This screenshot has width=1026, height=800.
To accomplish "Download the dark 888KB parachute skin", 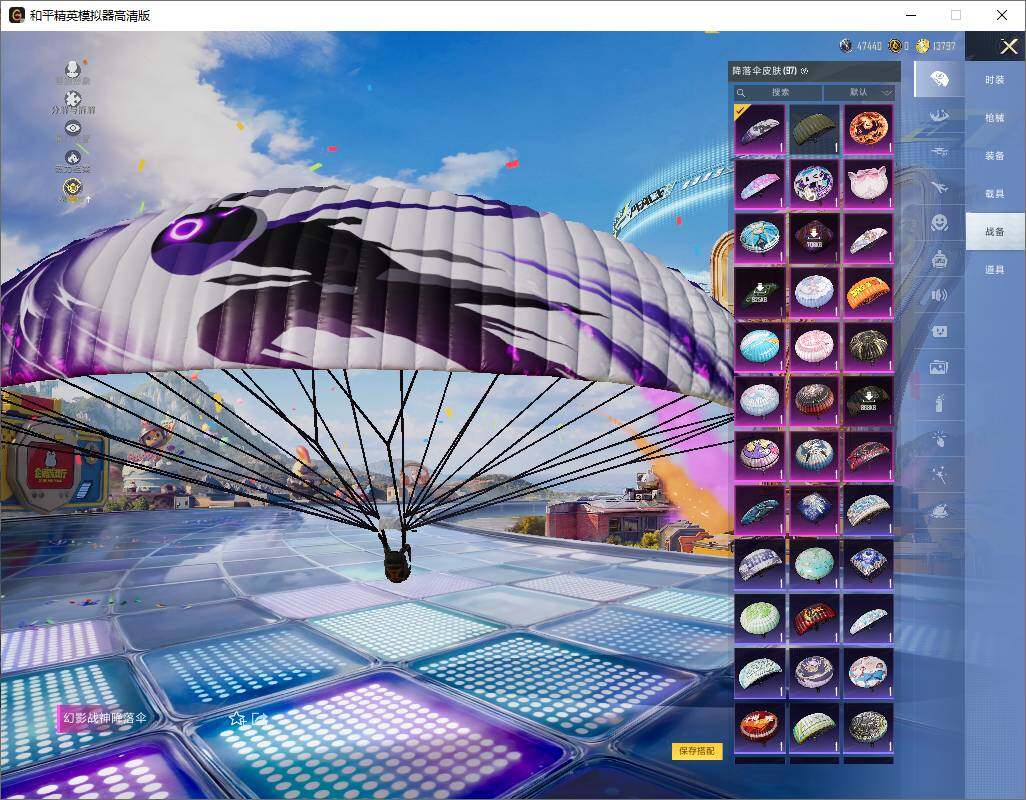I will point(868,400).
